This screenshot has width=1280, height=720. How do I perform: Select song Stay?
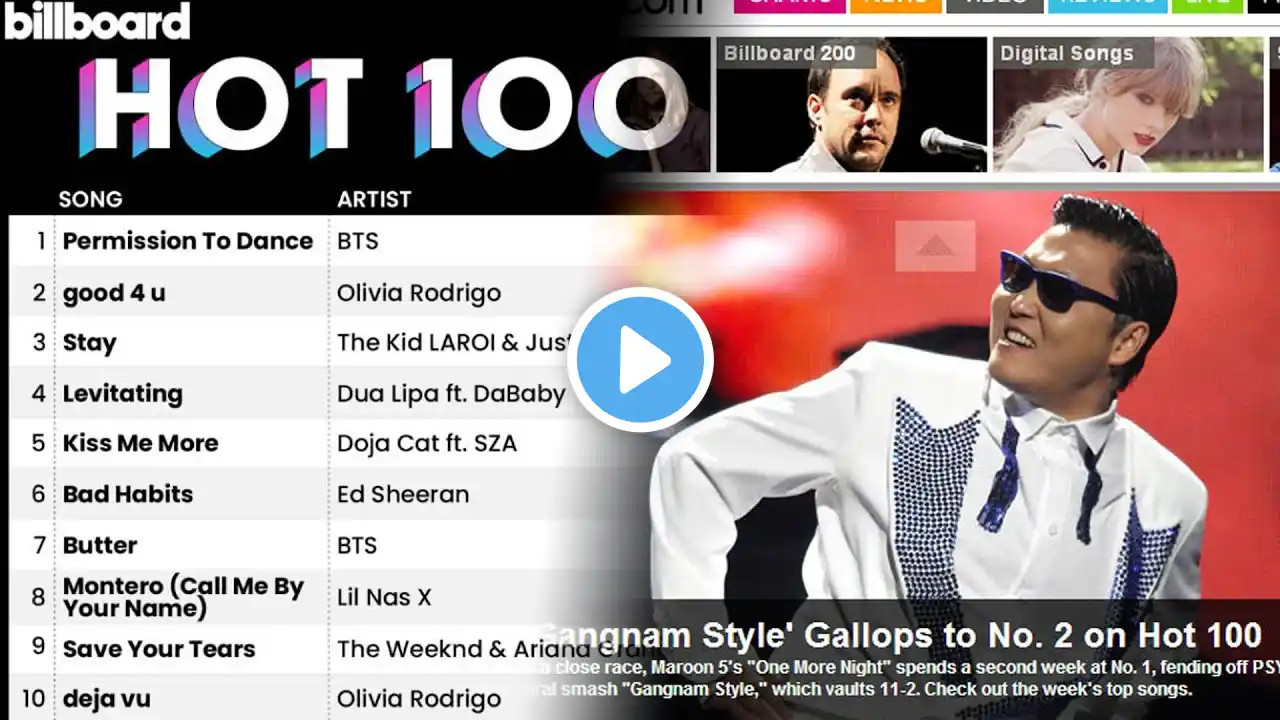pyautogui.click(x=89, y=343)
